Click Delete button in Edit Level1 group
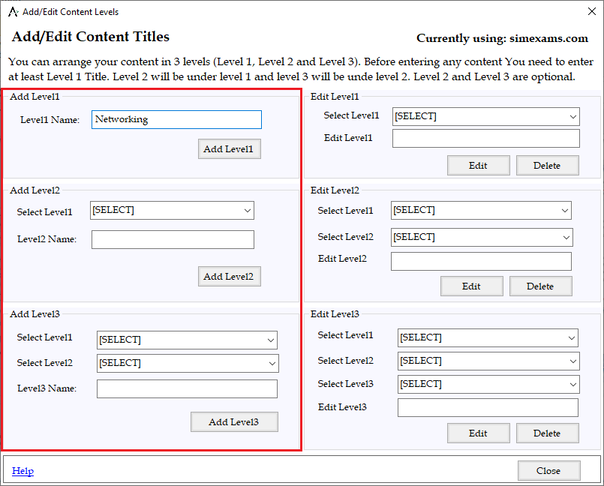Screen dimensions: 604x486 coord(546,165)
